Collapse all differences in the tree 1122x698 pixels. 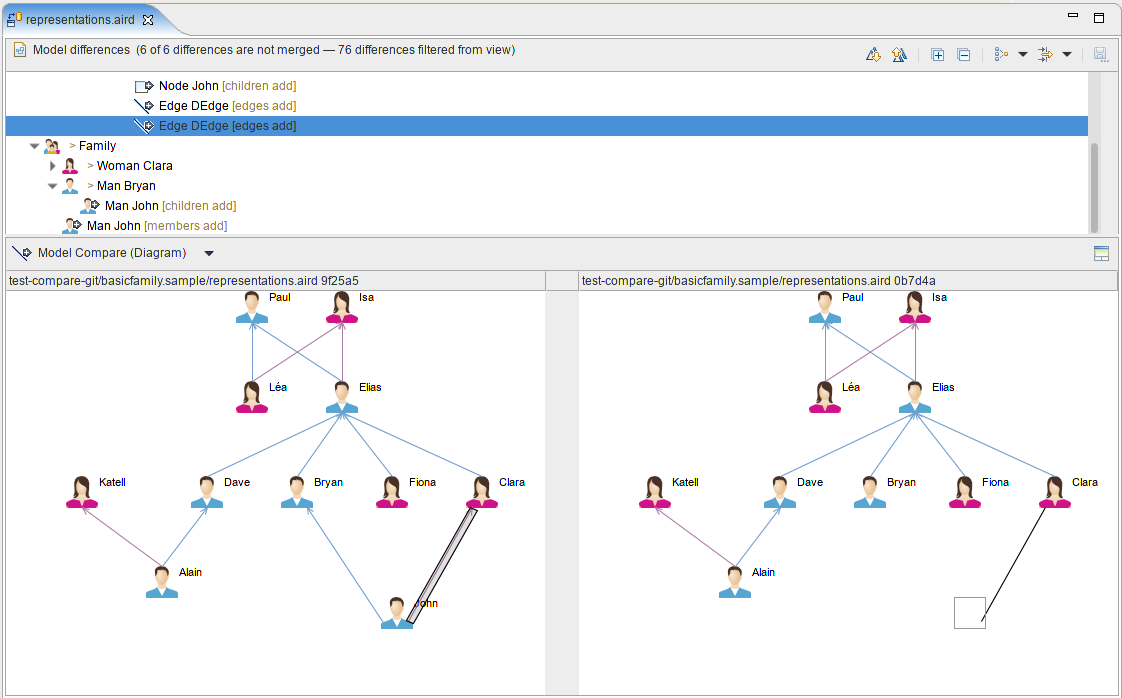pyautogui.click(x=963, y=54)
